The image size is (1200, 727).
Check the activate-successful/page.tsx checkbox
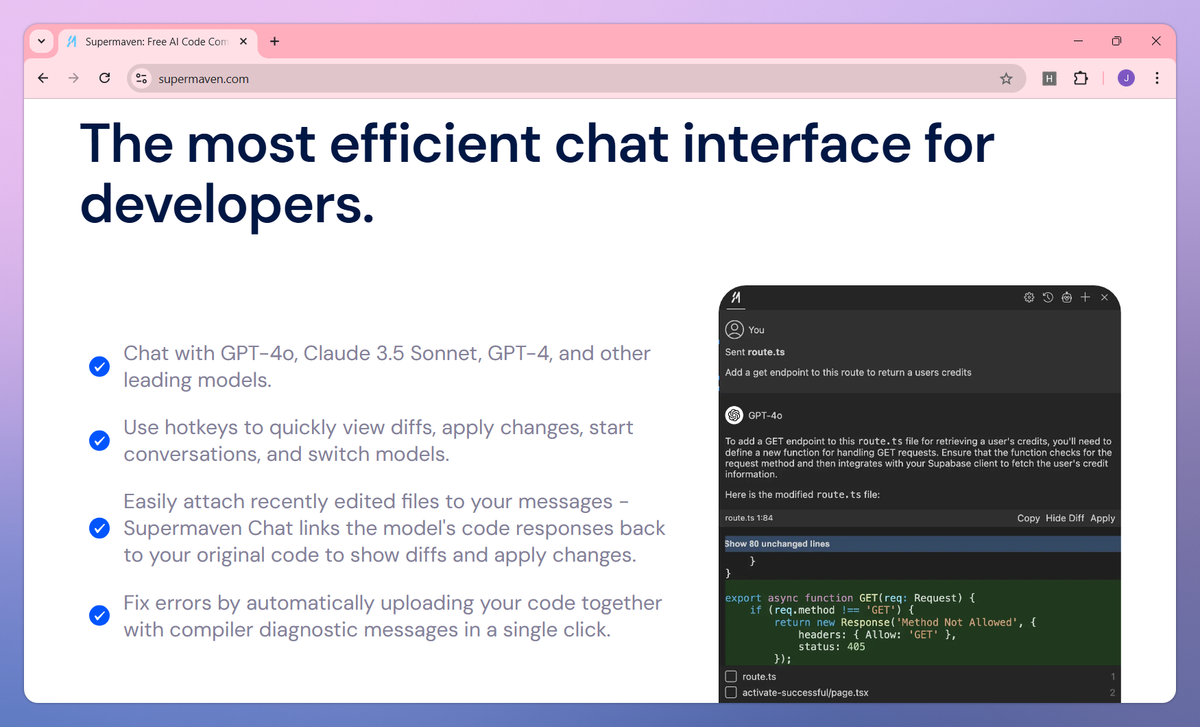pos(731,692)
